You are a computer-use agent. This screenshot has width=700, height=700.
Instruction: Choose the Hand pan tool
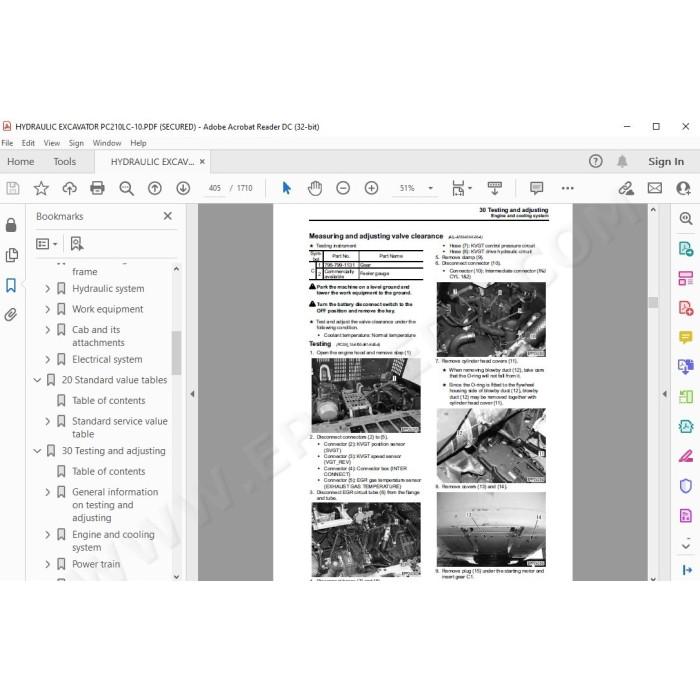(x=315, y=188)
